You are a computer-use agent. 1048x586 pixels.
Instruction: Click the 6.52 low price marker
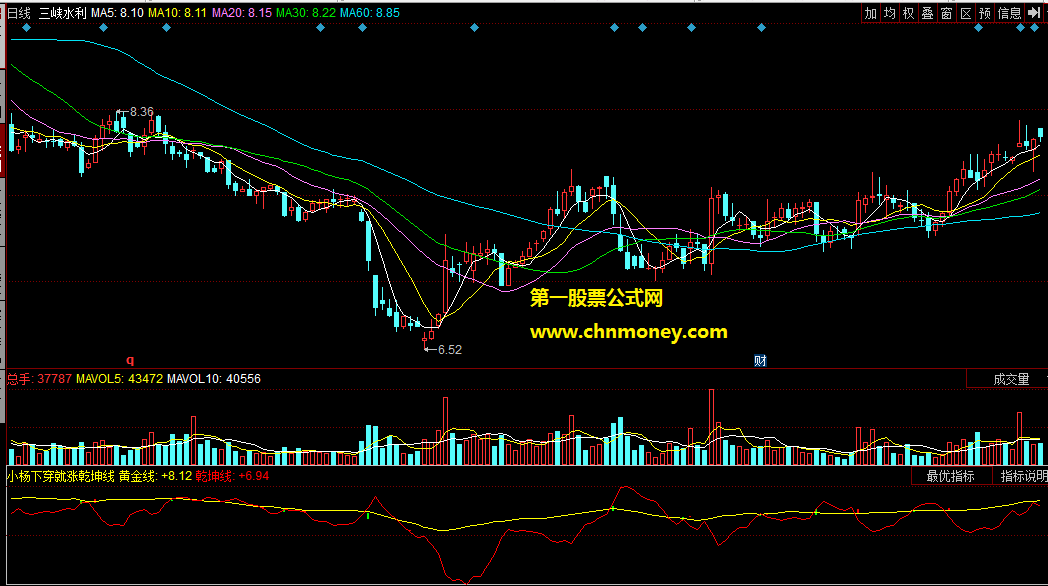point(444,349)
